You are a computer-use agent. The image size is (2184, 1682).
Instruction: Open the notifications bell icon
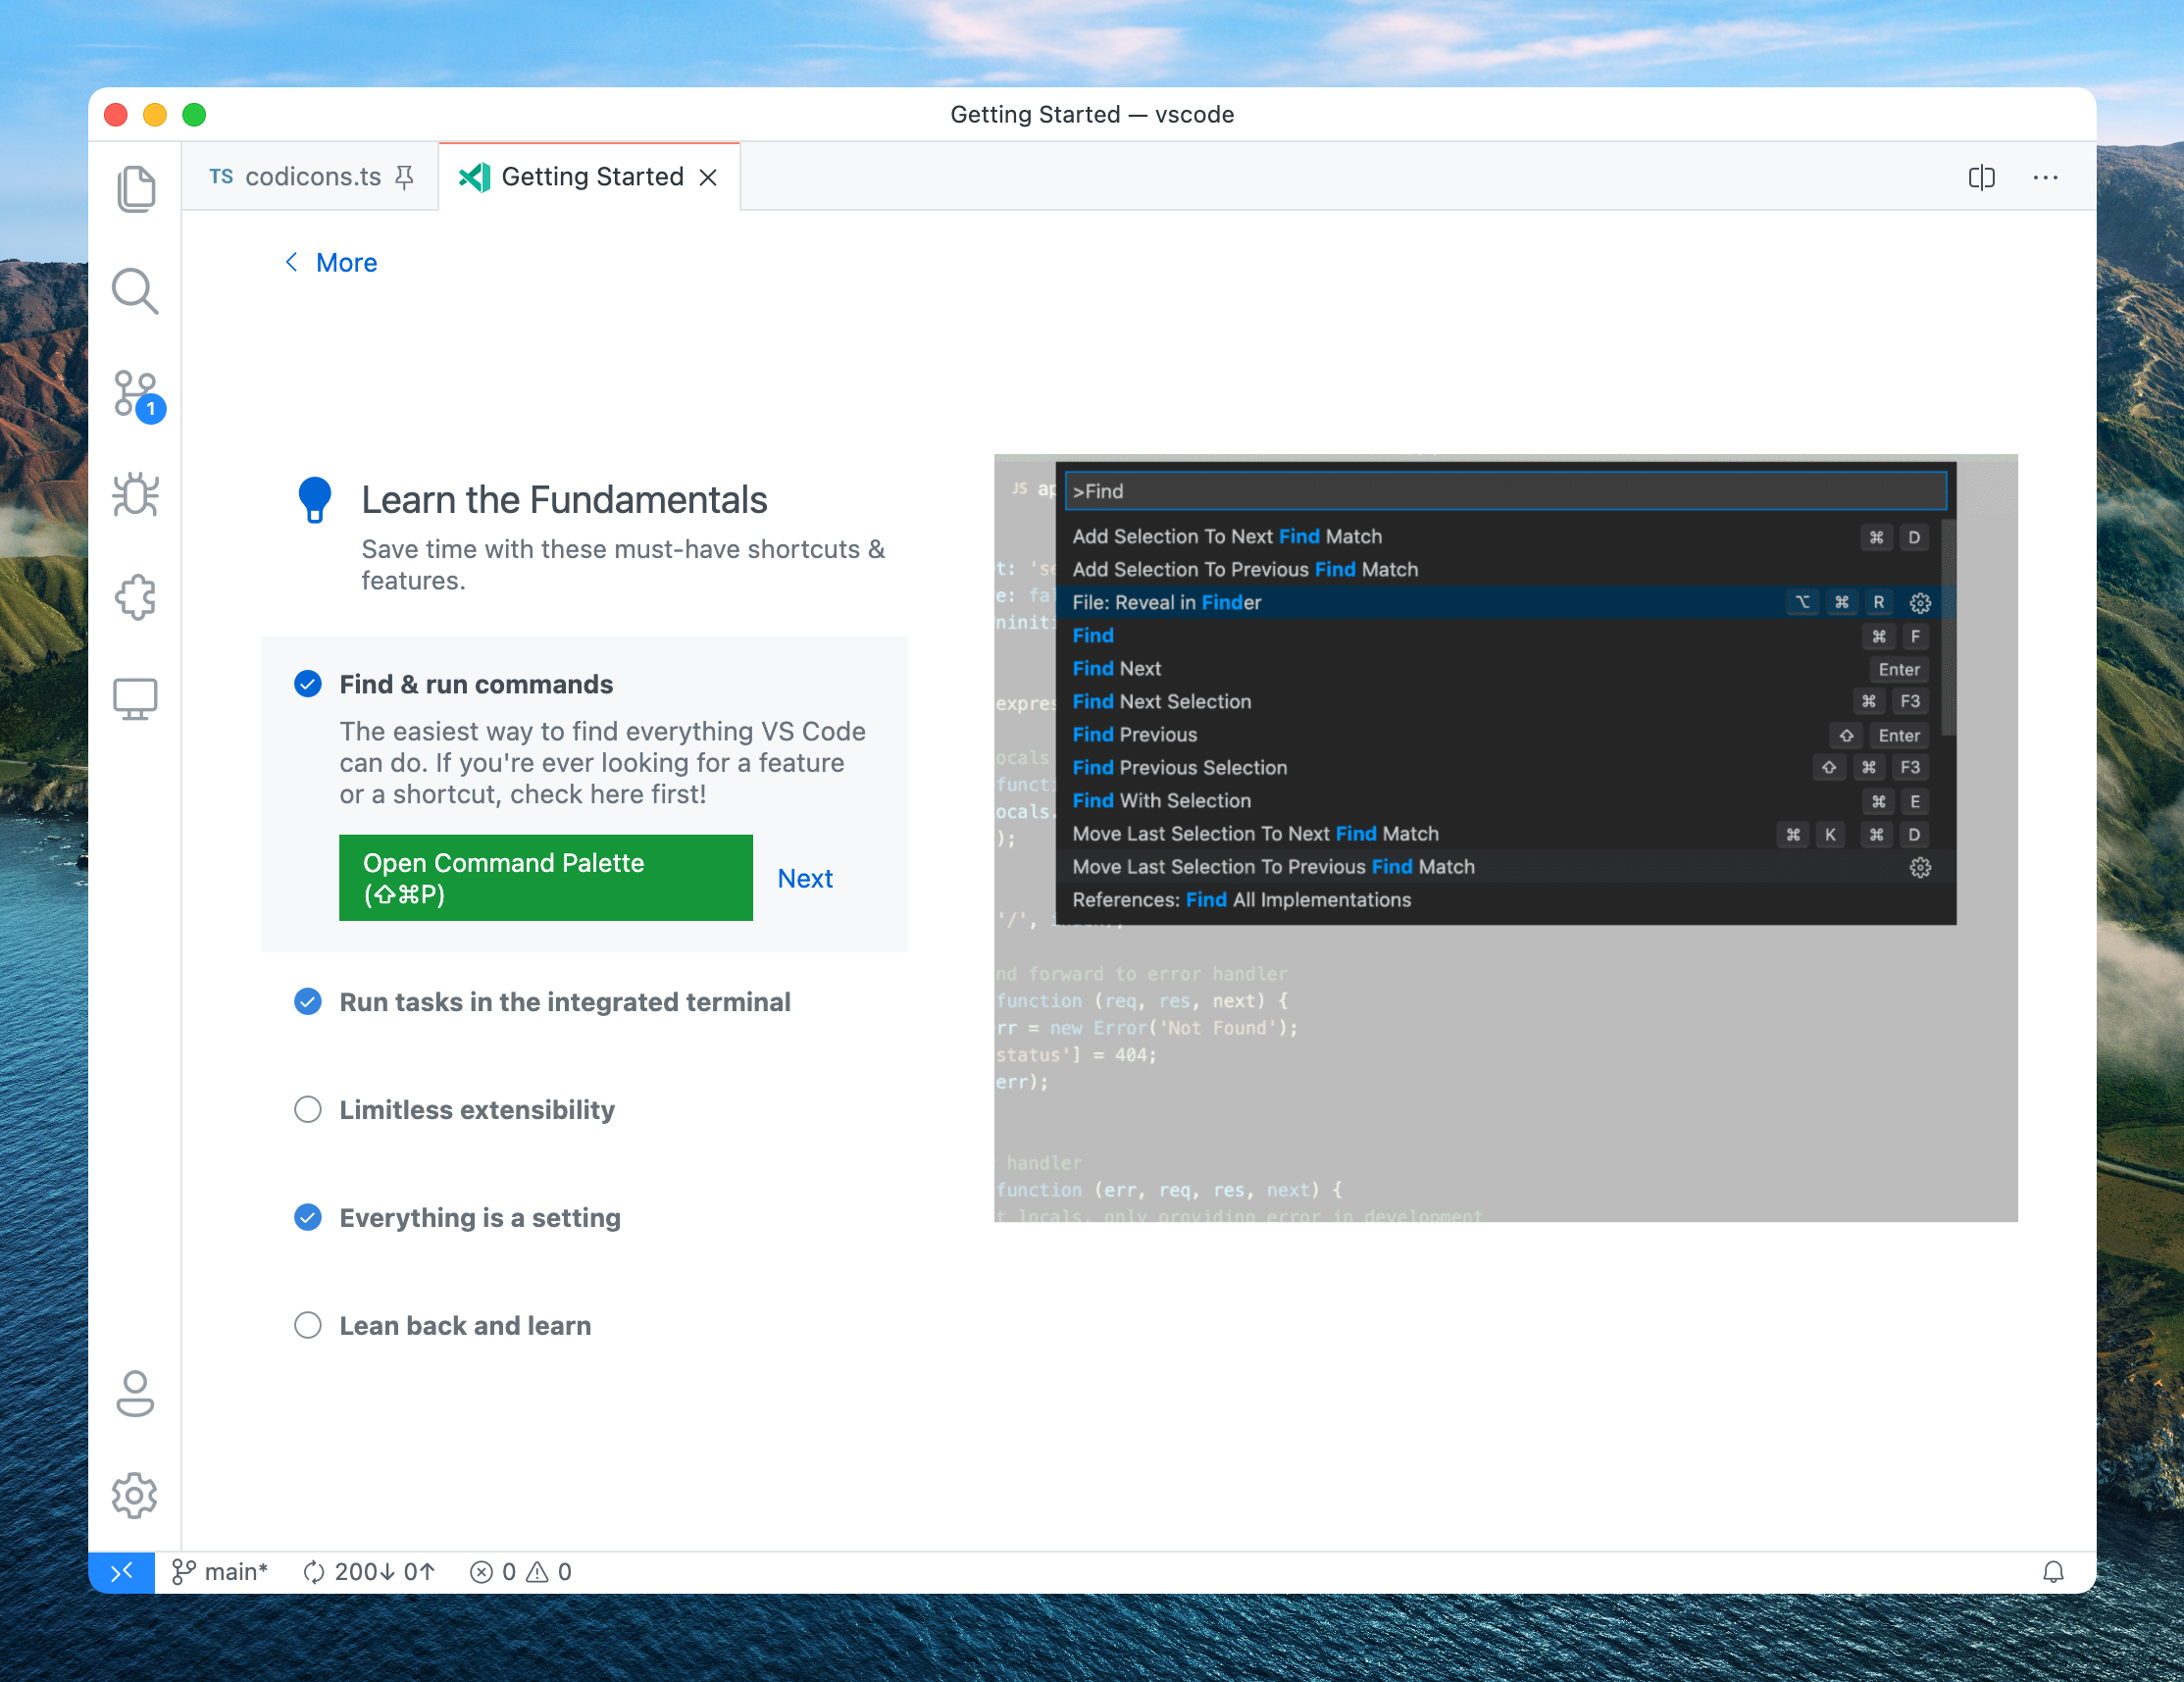pos(2053,1572)
